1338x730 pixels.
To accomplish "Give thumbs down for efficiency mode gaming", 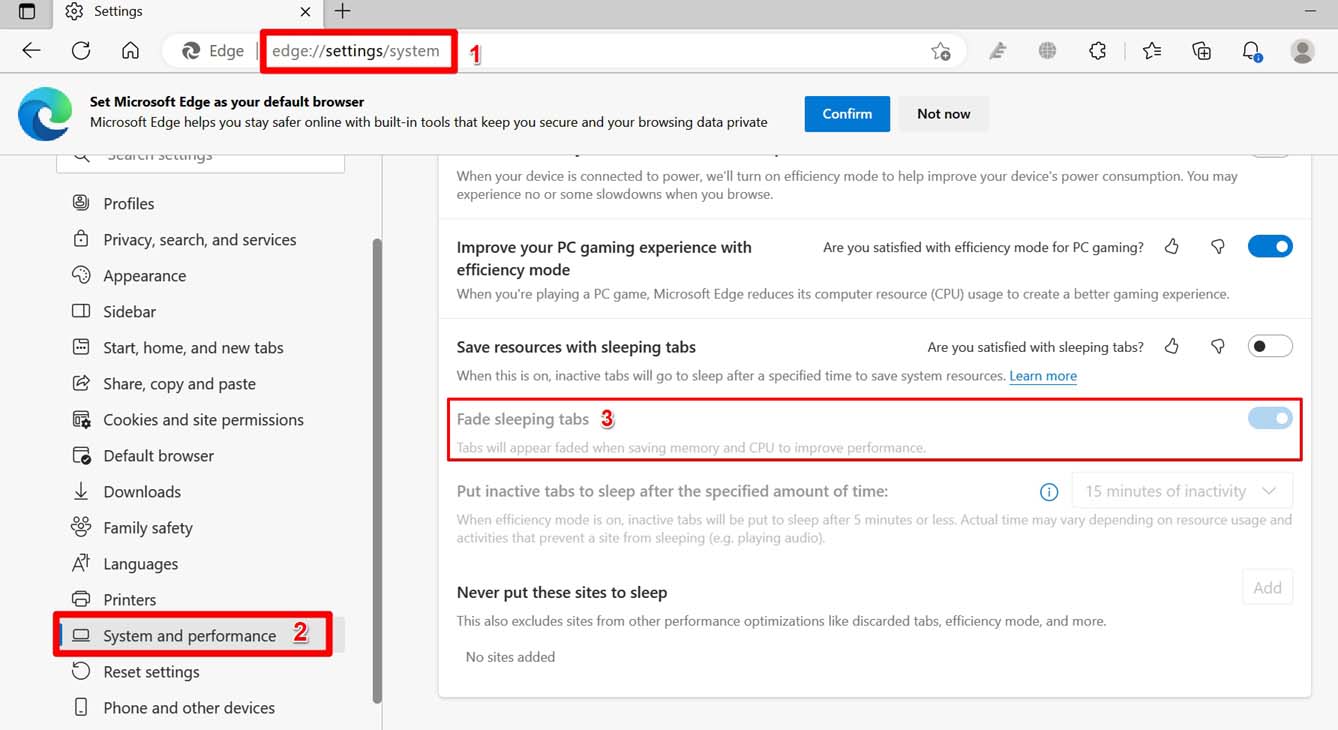I will [1217, 246].
